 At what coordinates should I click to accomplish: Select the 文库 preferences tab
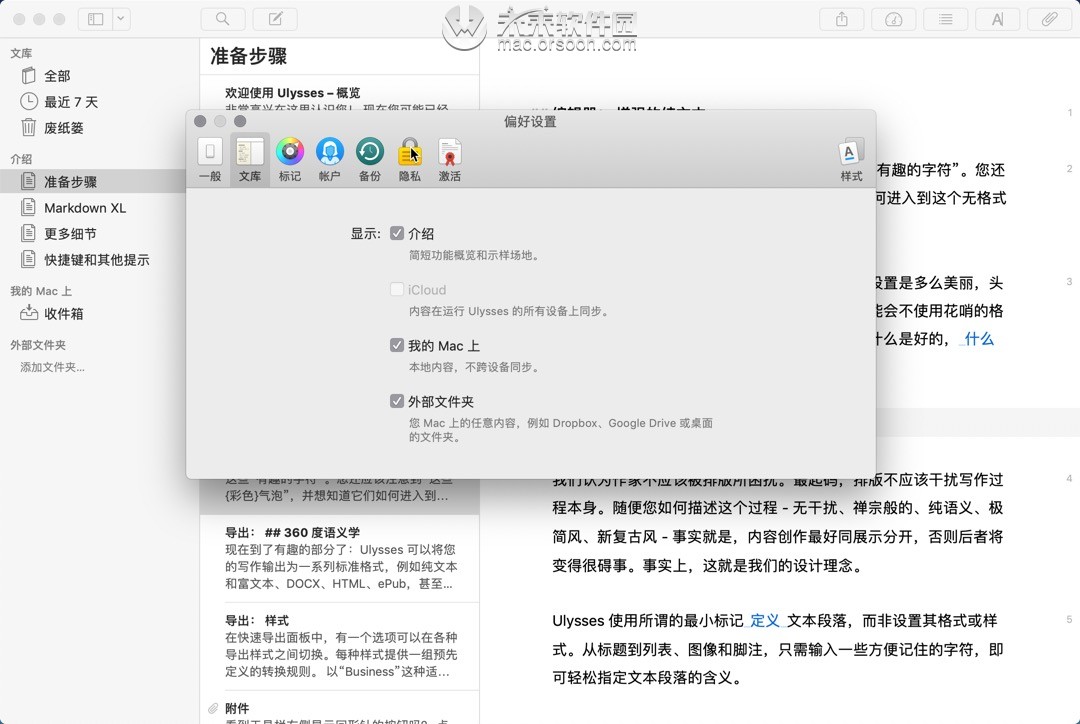coord(250,159)
